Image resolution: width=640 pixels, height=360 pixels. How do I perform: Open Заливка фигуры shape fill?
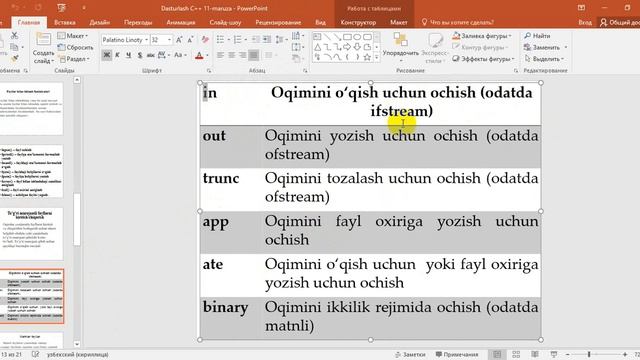(482, 36)
